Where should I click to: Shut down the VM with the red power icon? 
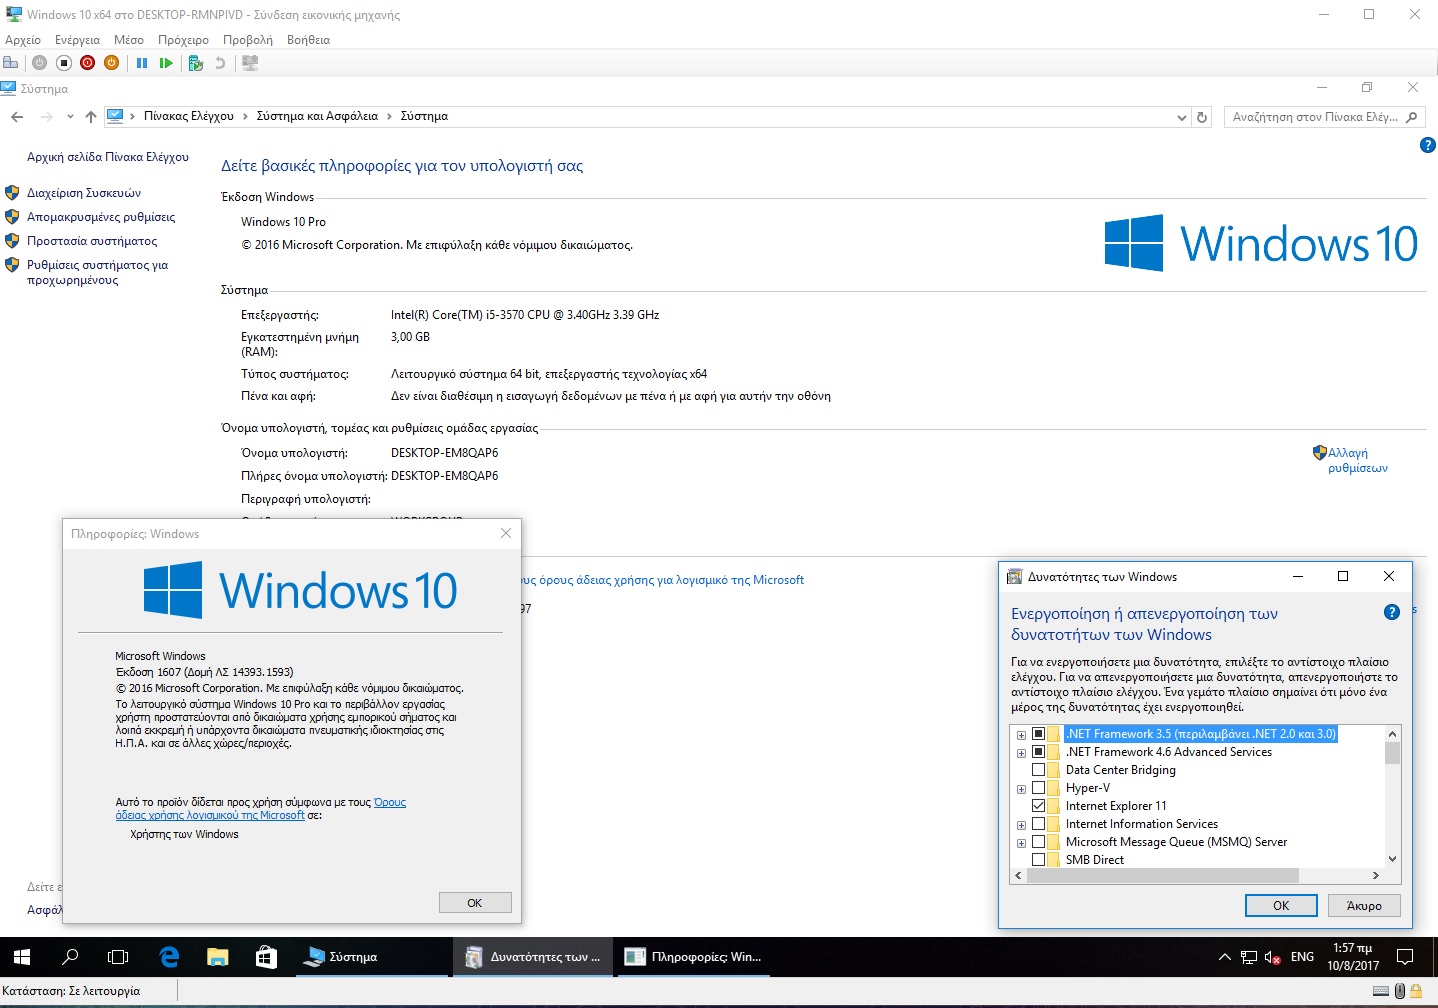click(87, 63)
